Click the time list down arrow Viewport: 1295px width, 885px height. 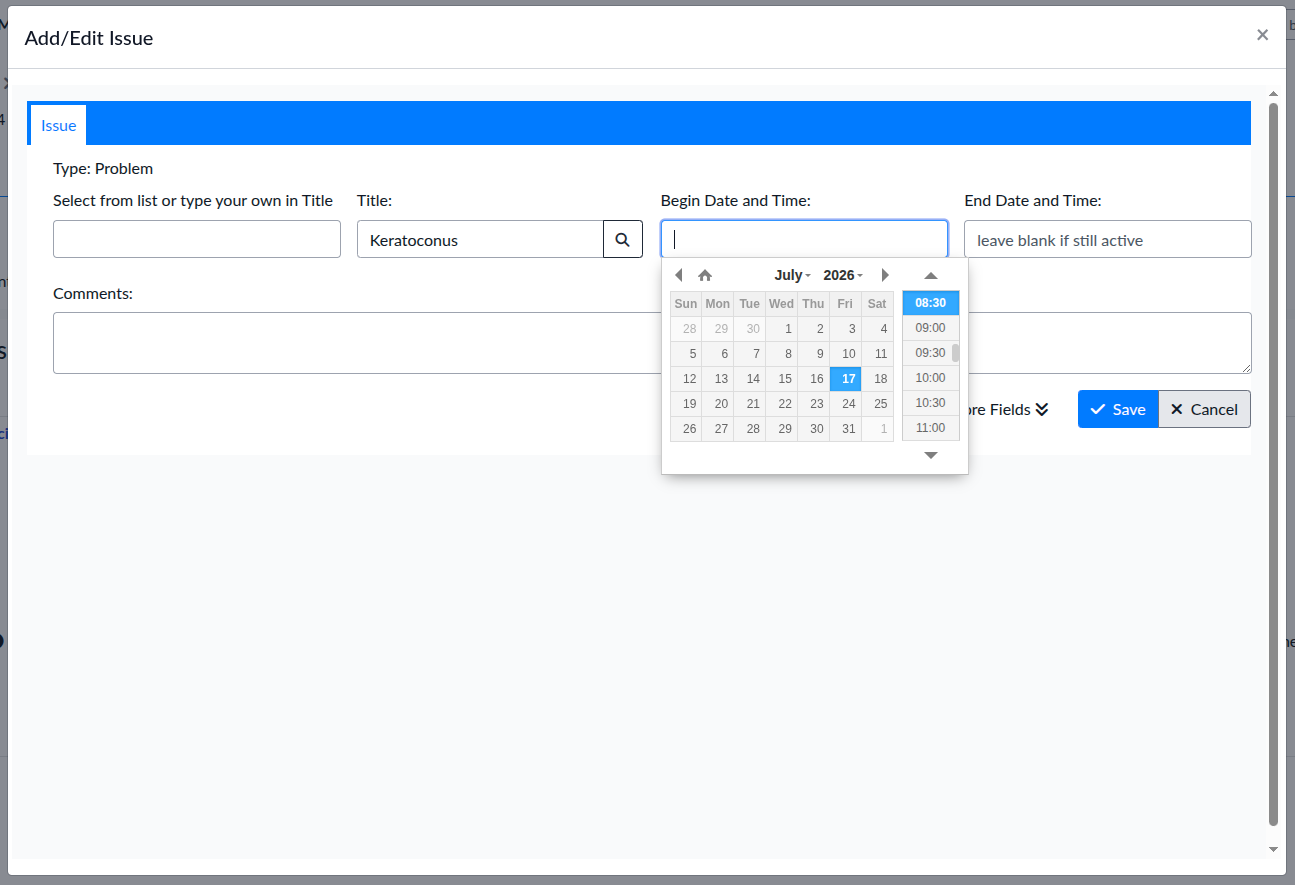pos(931,455)
